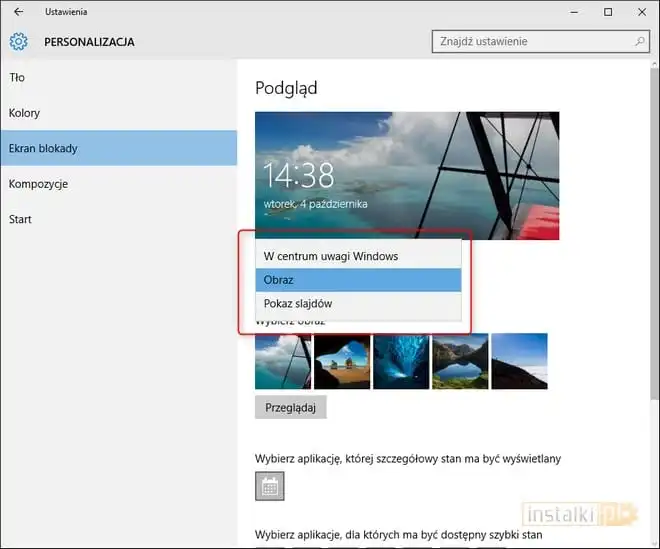Screen dimensions: 660x549
Task: Open the calendar app detailed status icon
Action: (x=270, y=486)
